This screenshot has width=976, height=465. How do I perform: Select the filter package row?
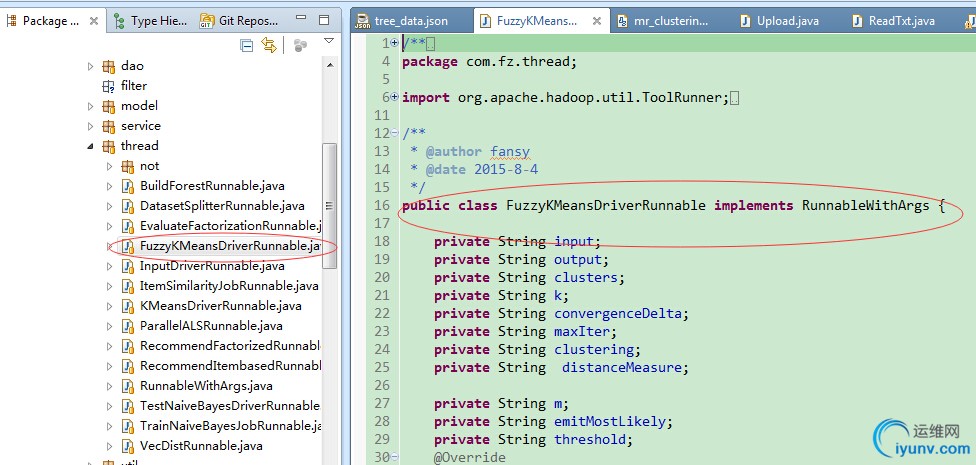124,86
